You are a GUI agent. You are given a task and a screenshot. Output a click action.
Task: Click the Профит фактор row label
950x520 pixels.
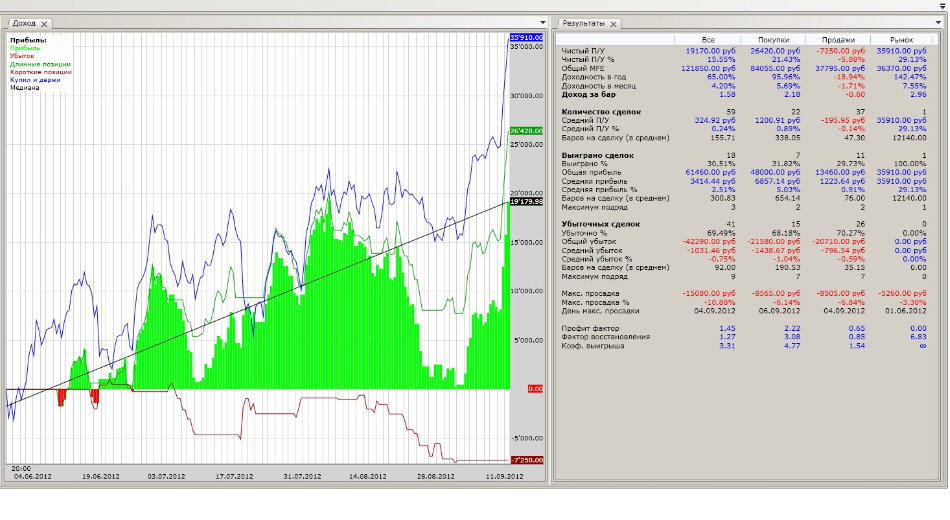(x=592, y=328)
